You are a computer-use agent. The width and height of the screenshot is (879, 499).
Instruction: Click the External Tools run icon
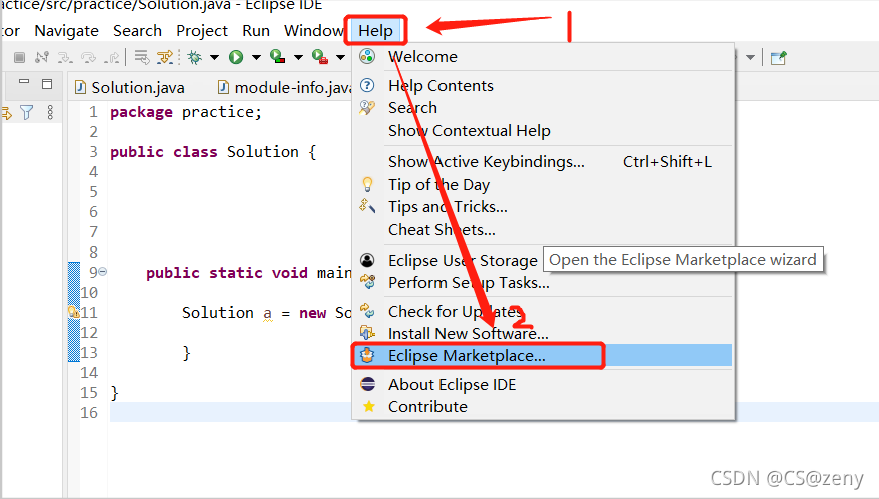(319, 57)
